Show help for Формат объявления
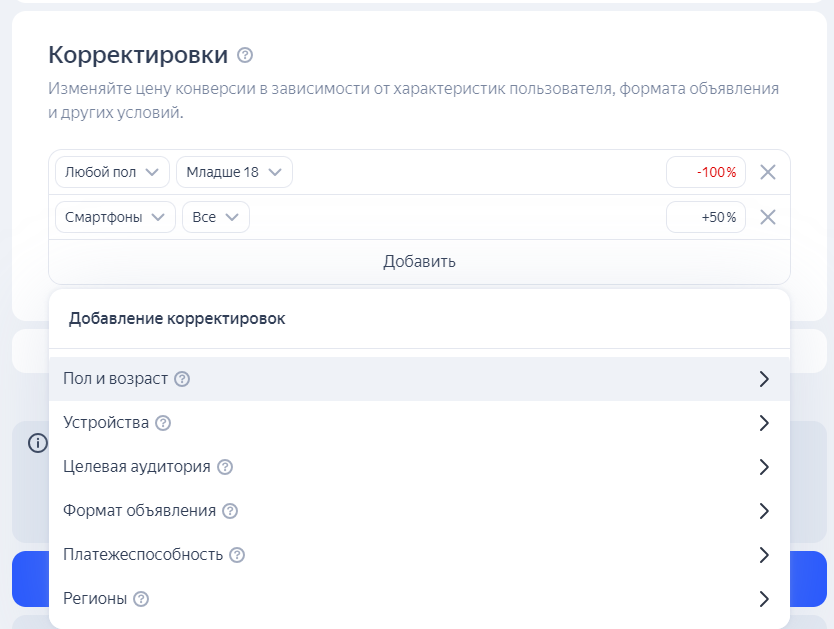The image size is (834, 629). coord(230,511)
